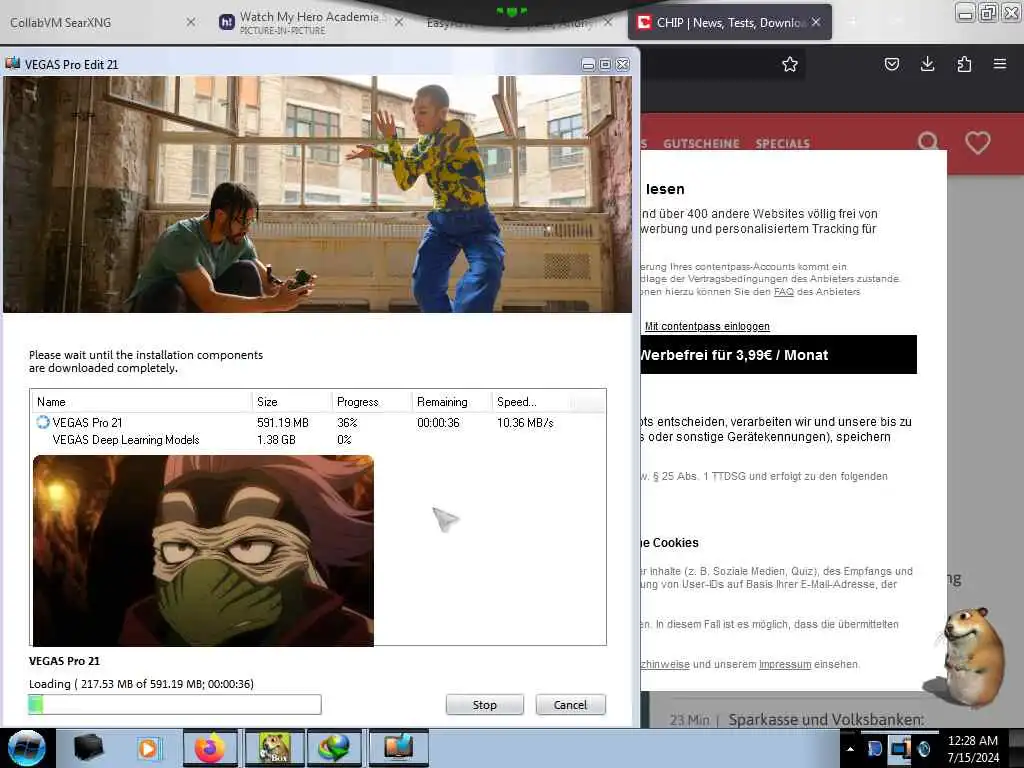This screenshot has height=768, width=1024.
Task: Click the network monitor tray icon
Action: click(x=900, y=749)
